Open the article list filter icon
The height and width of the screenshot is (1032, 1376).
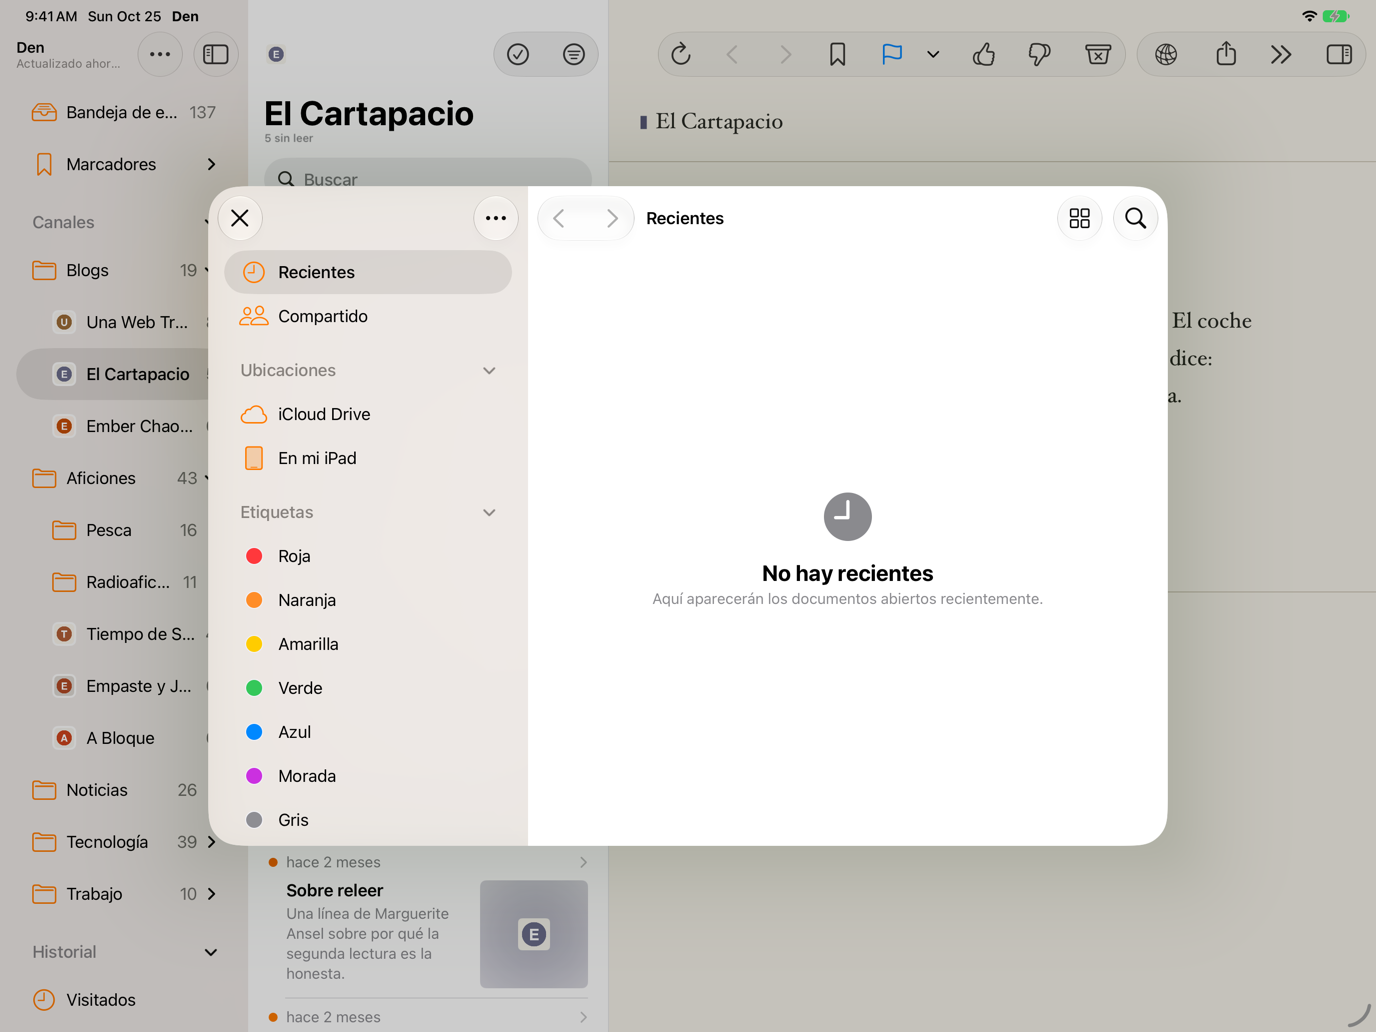click(x=574, y=54)
